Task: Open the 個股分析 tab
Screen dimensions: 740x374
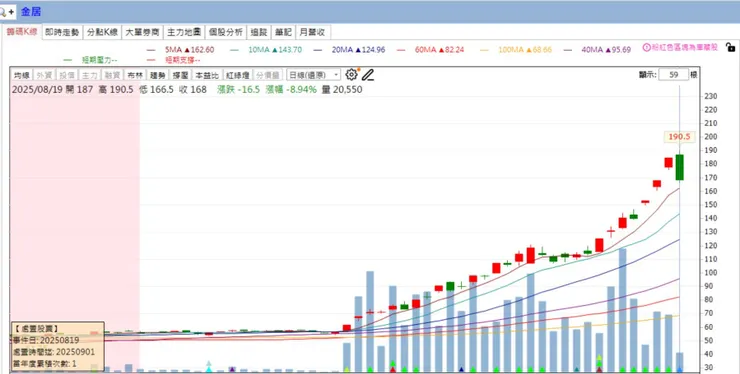Action: pos(226,32)
